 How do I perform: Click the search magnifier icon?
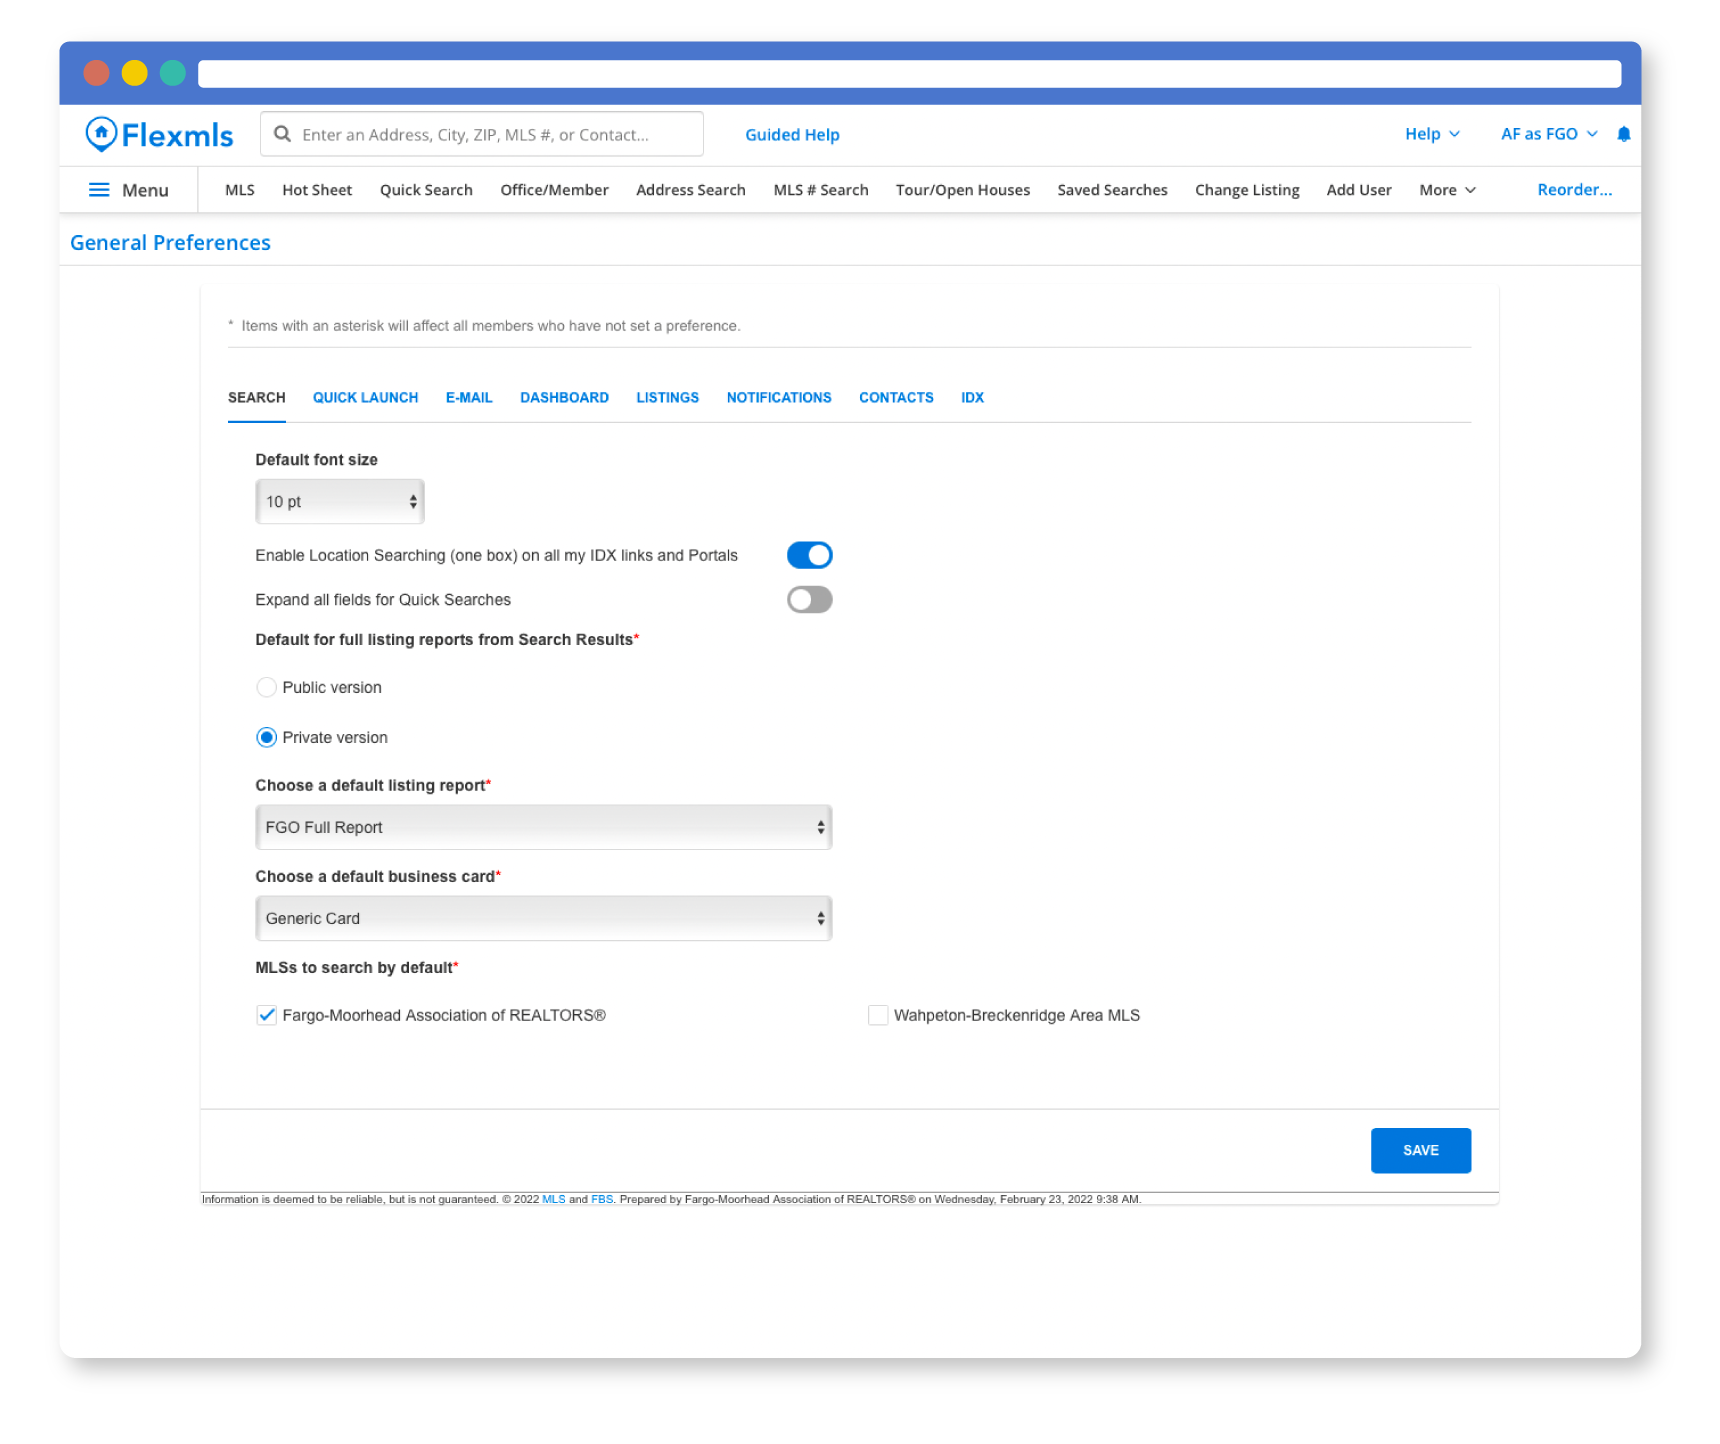coord(283,134)
